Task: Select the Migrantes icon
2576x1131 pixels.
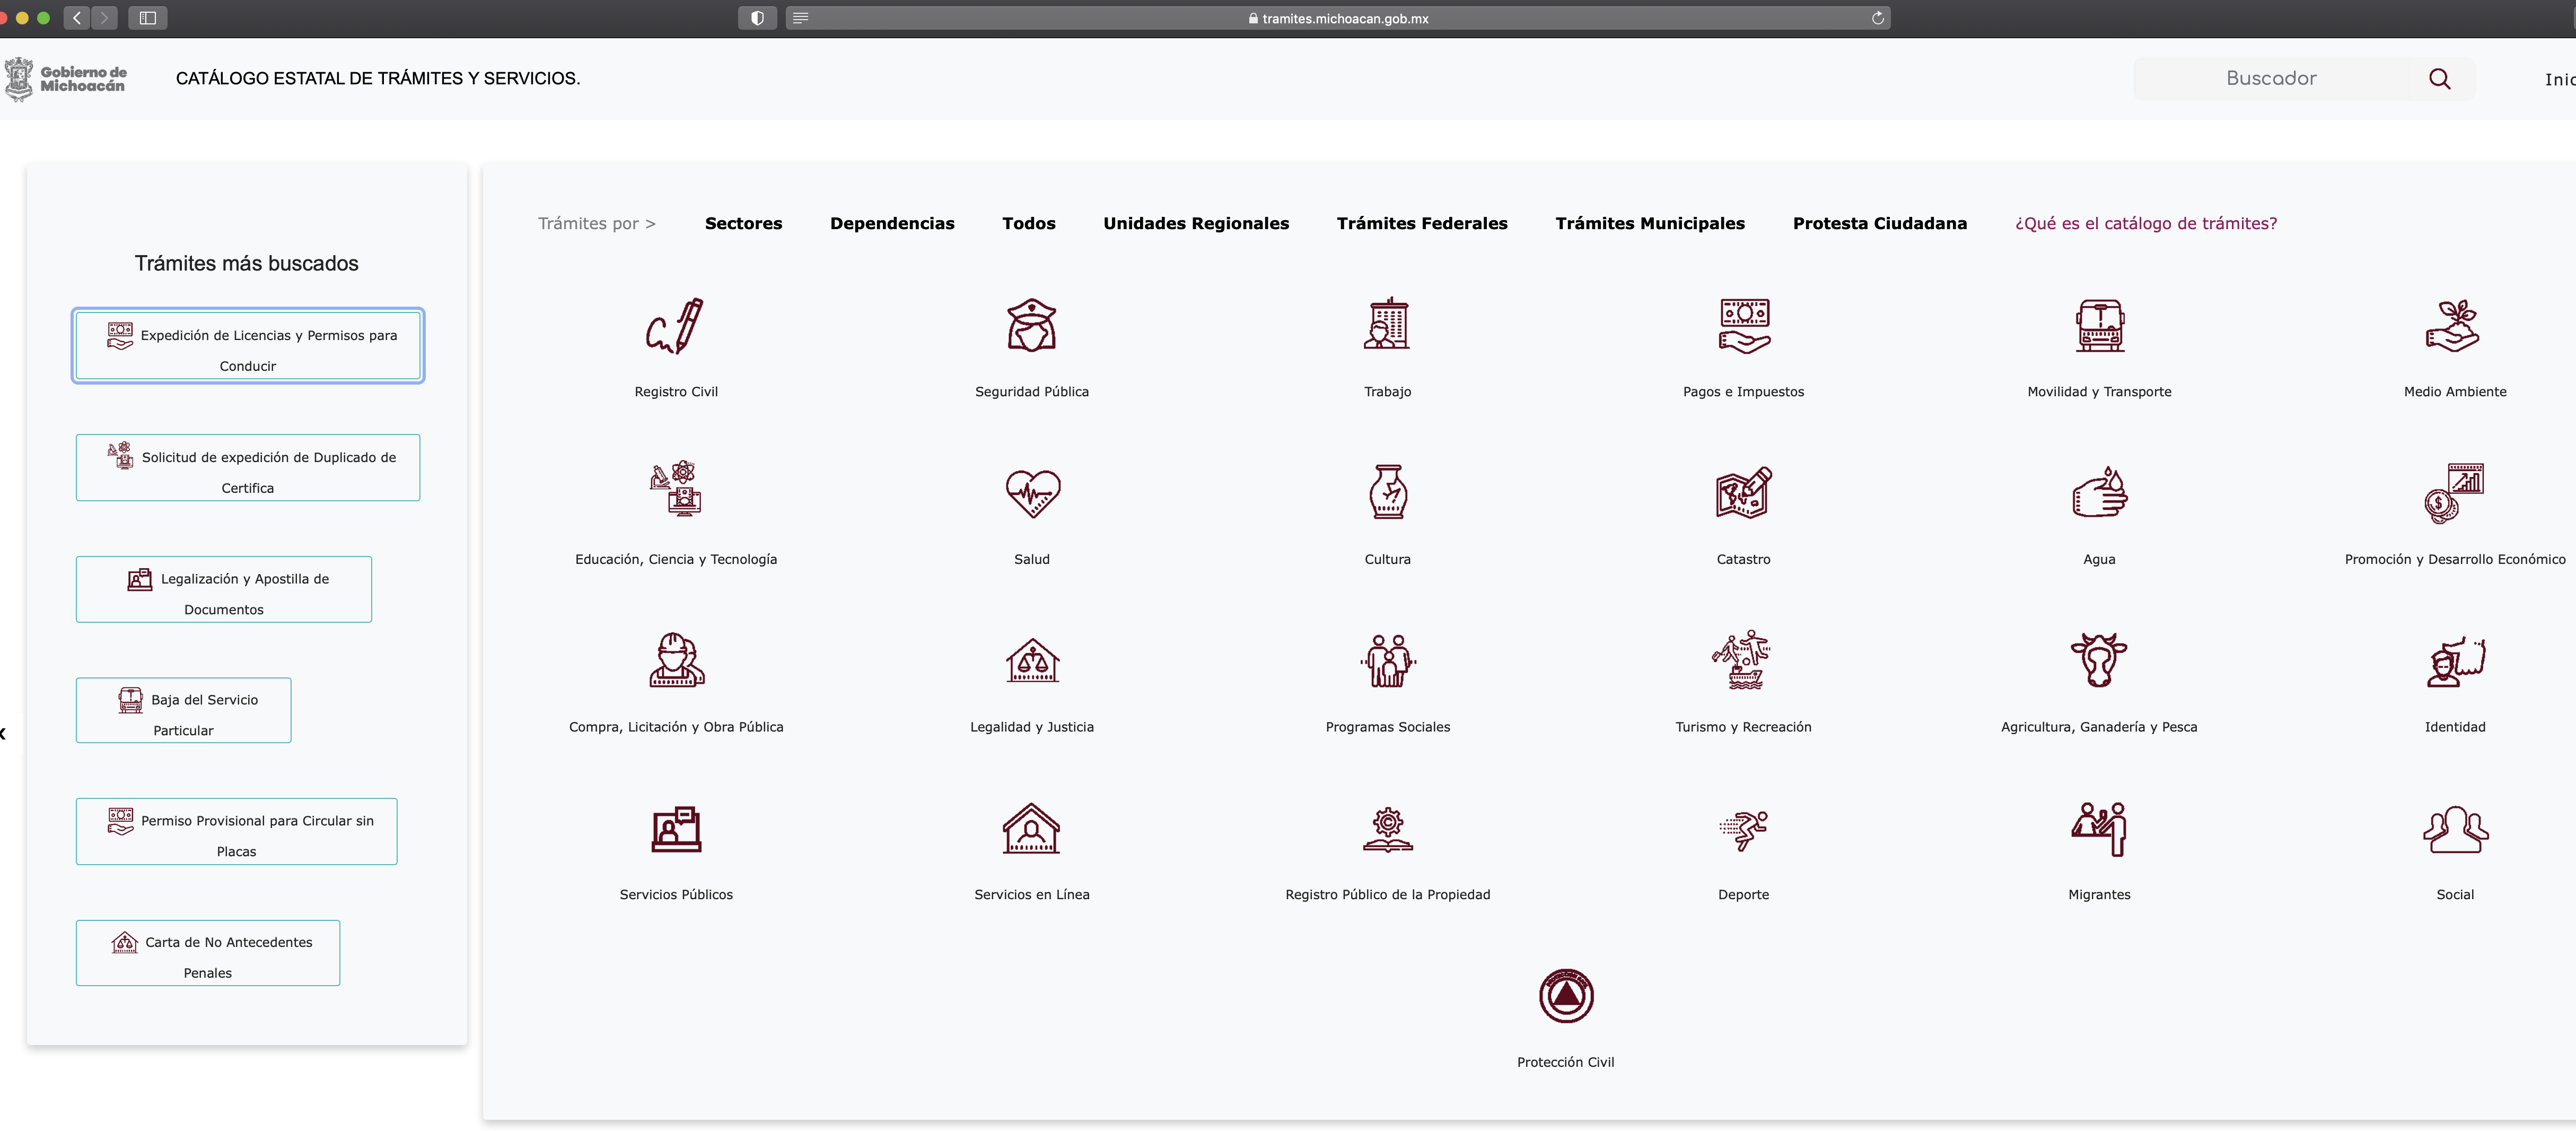Action: (x=2099, y=829)
